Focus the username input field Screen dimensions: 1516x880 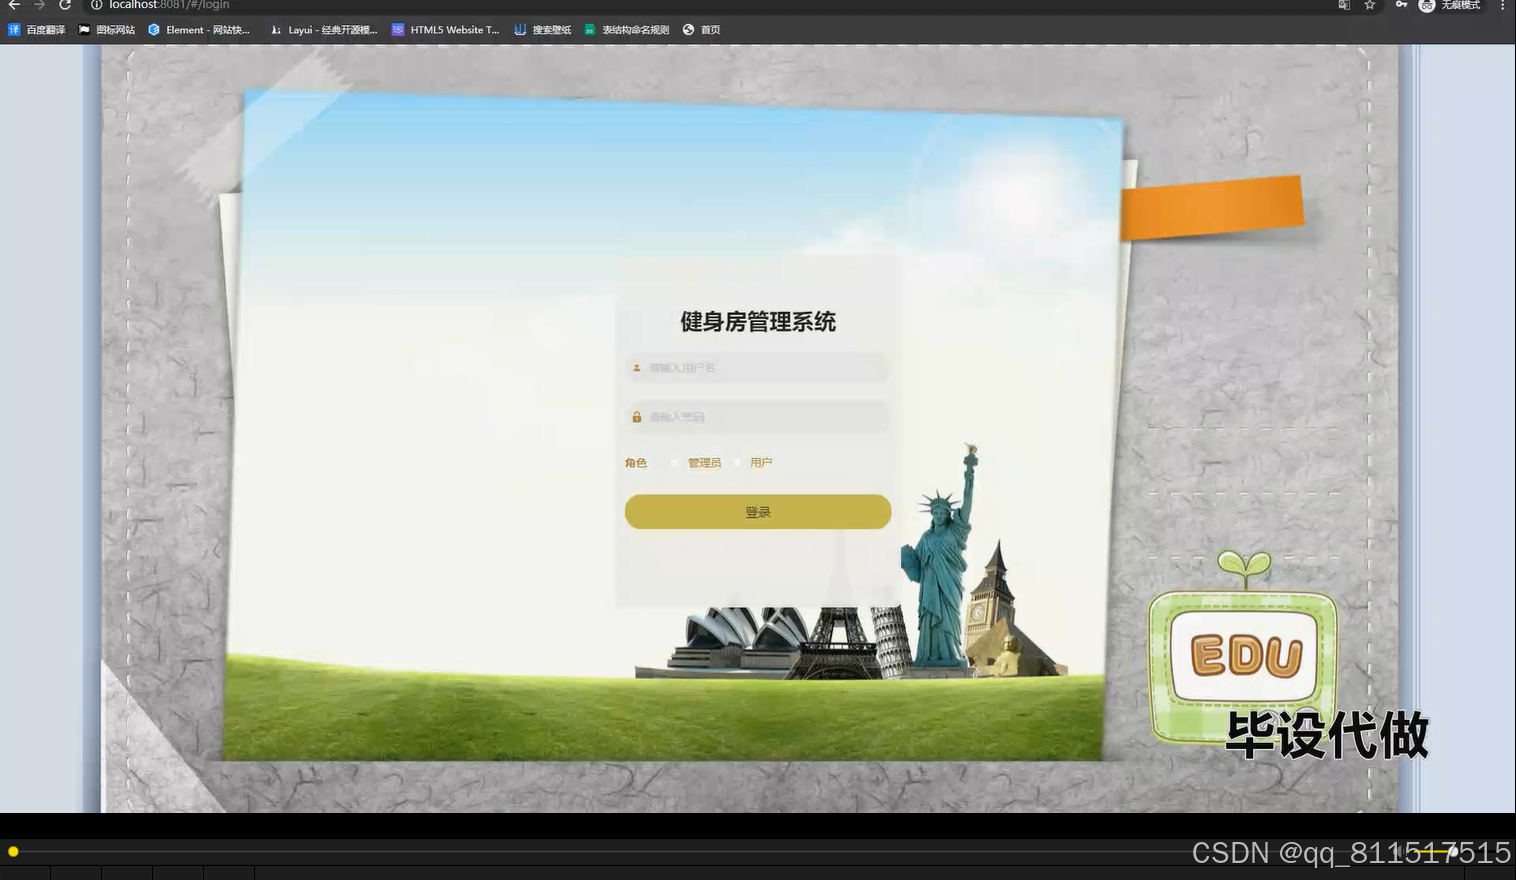click(757, 368)
